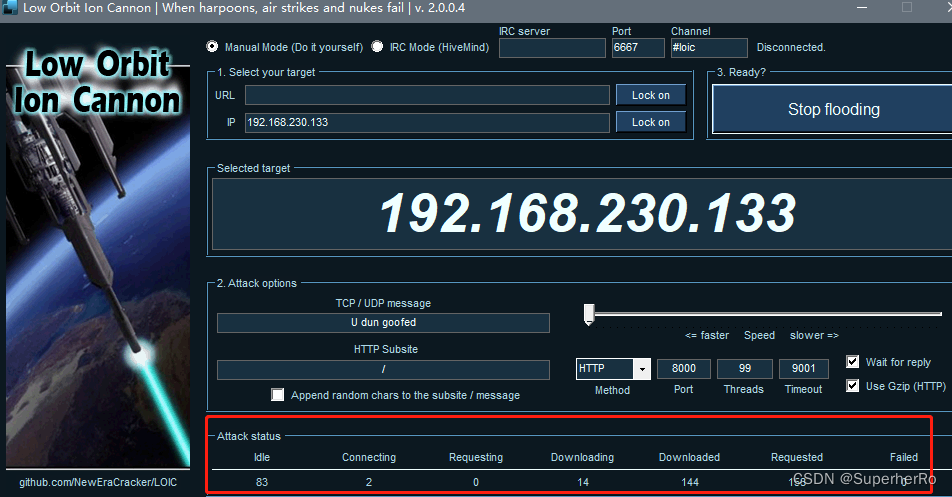Click Lock on button next to IP
The width and height of the screenshot is (952, 497).
click(651, 122)
